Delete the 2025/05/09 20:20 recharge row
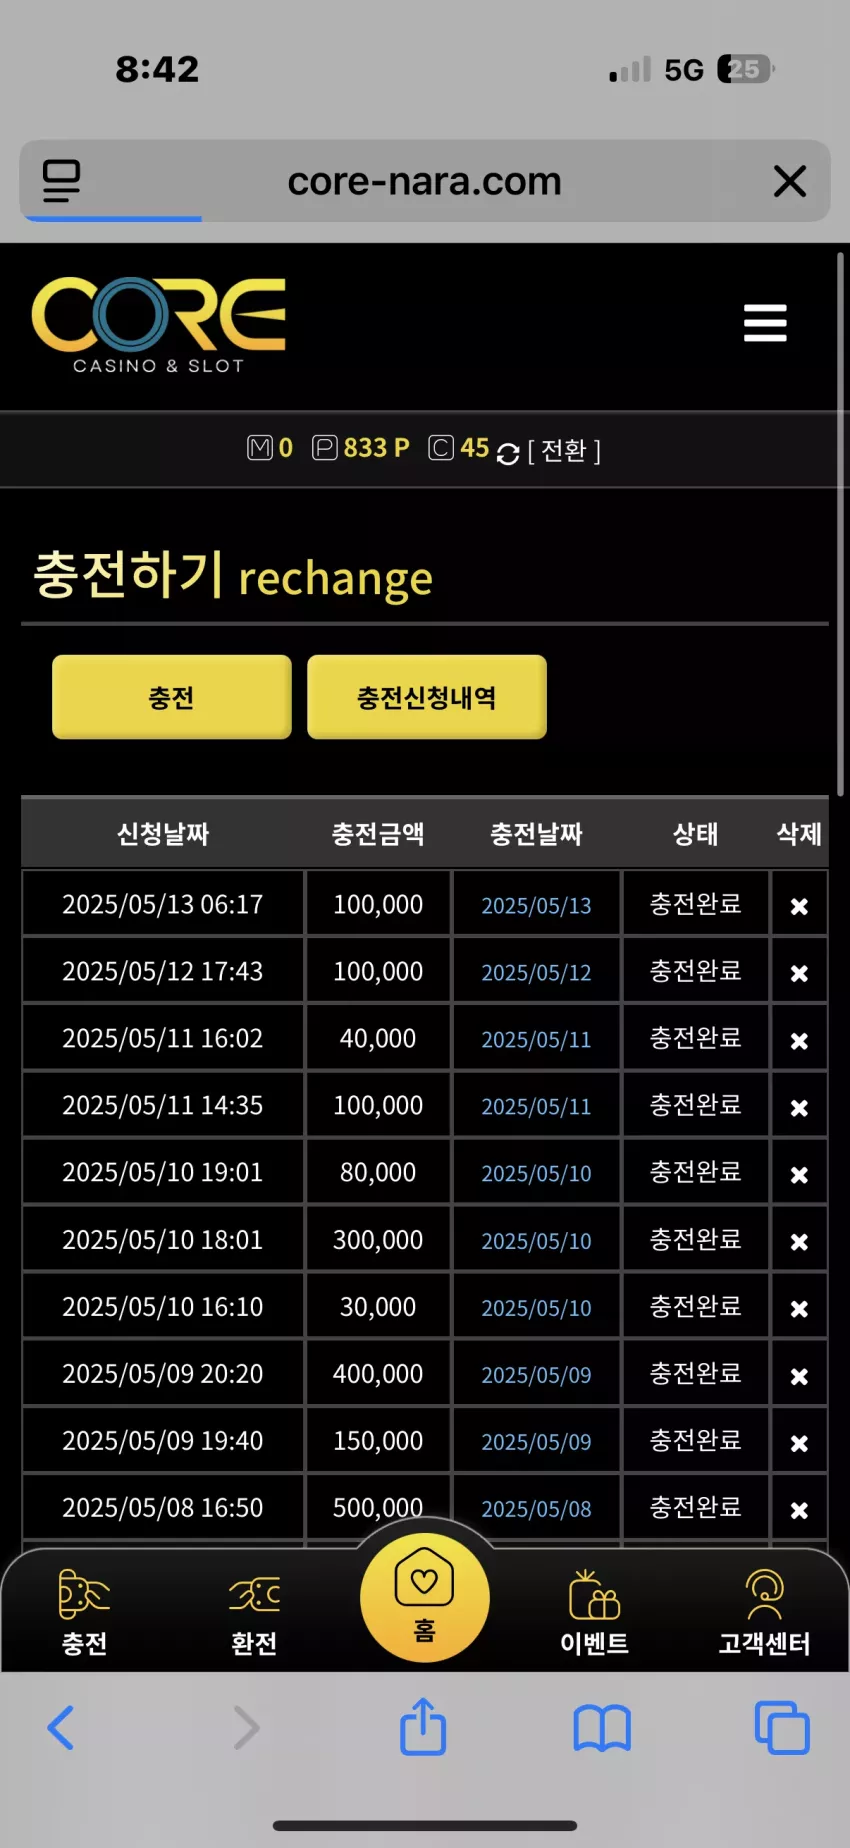This screenshot has height=1848, width=850. coord(799,1376)
